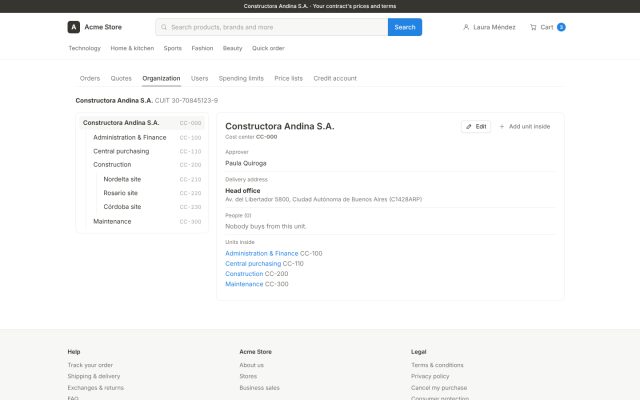Click the Head office address label
Image resolution: width=640 pixels, height=400 pixels.
point(242,191)
